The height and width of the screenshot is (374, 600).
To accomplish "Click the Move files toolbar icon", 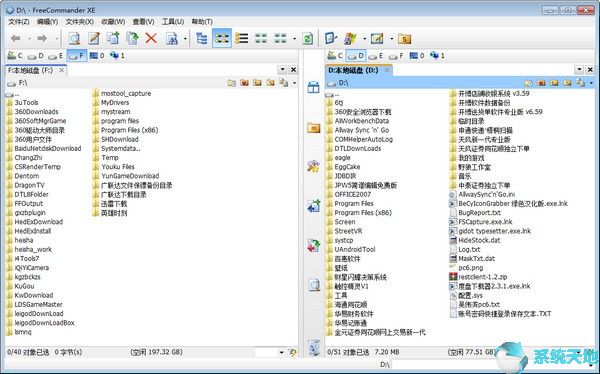I will (132, 38).
